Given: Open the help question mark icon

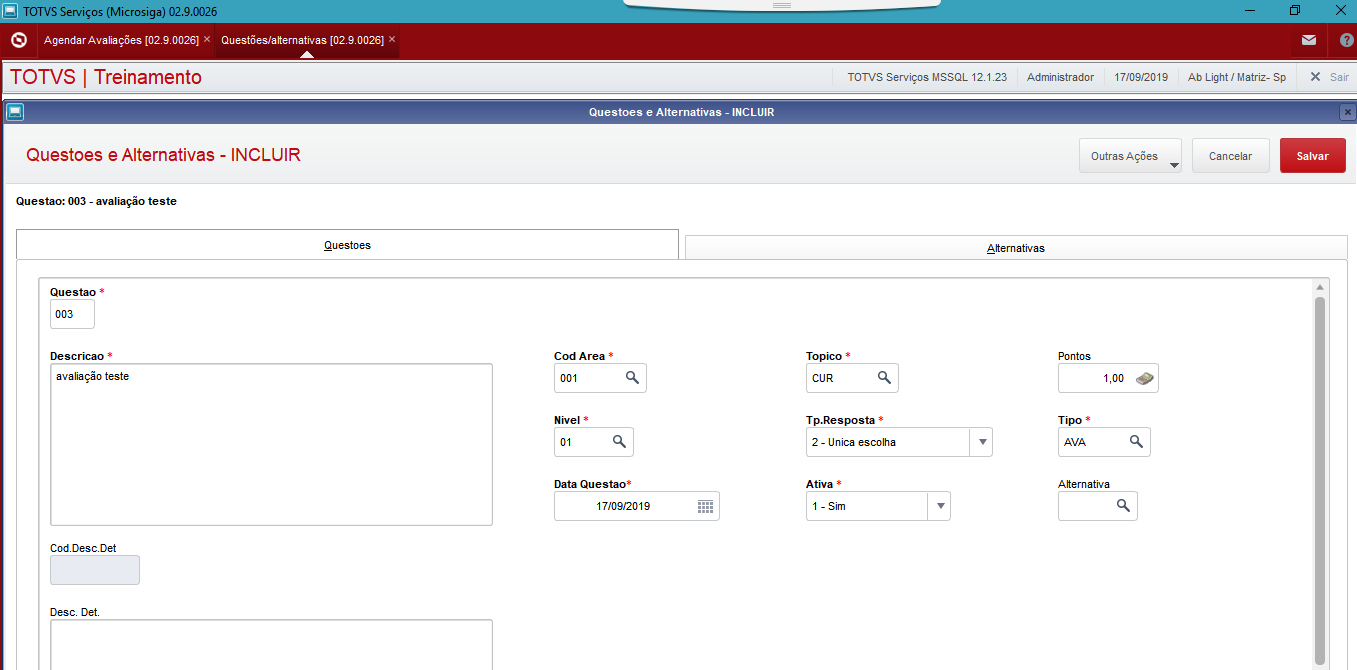Looking at the screenshot, I should [x=1345, y=41].
